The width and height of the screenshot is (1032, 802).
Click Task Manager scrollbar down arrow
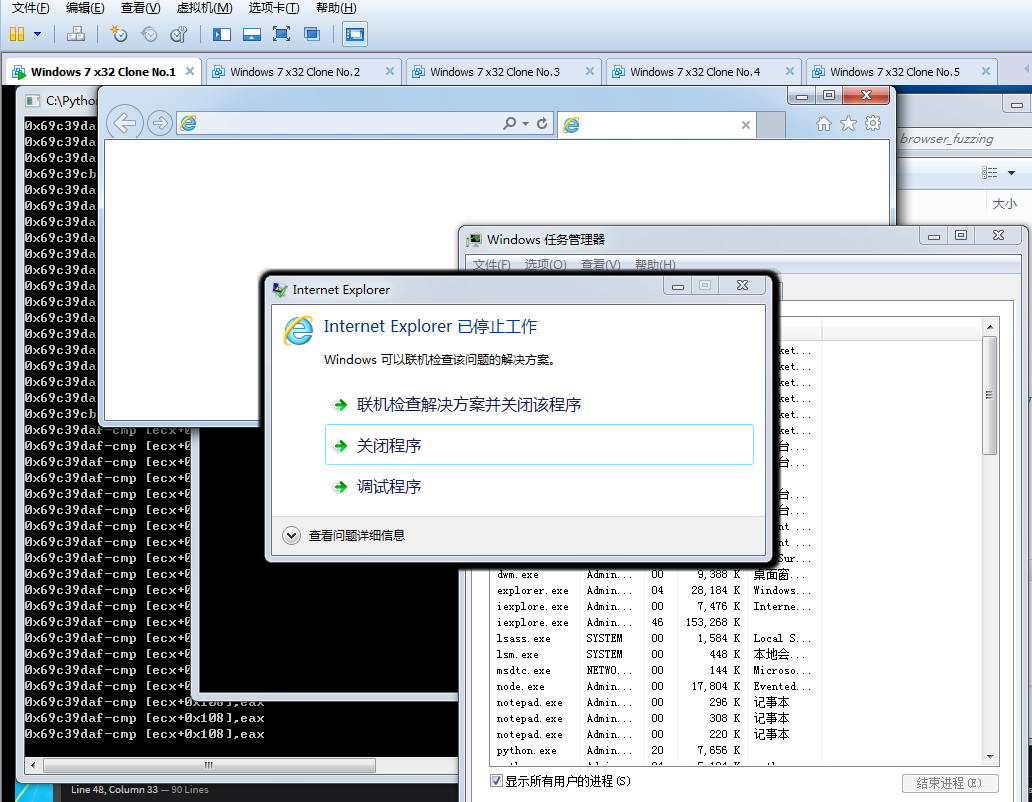pos(990,757)
